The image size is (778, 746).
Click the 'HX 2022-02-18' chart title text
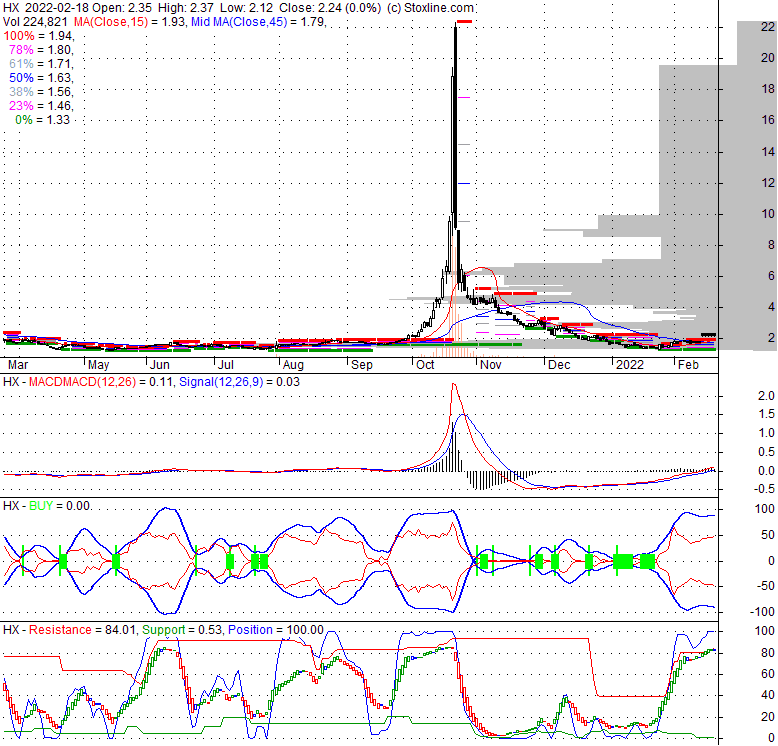pyautogui.click(x=45, y=8)
